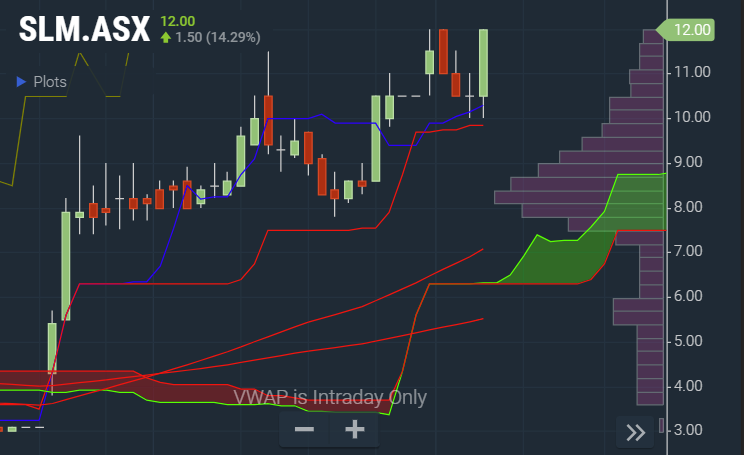Click the 4.00 price axis label
This screenshot has height=455, width=744.
point(688,386)
